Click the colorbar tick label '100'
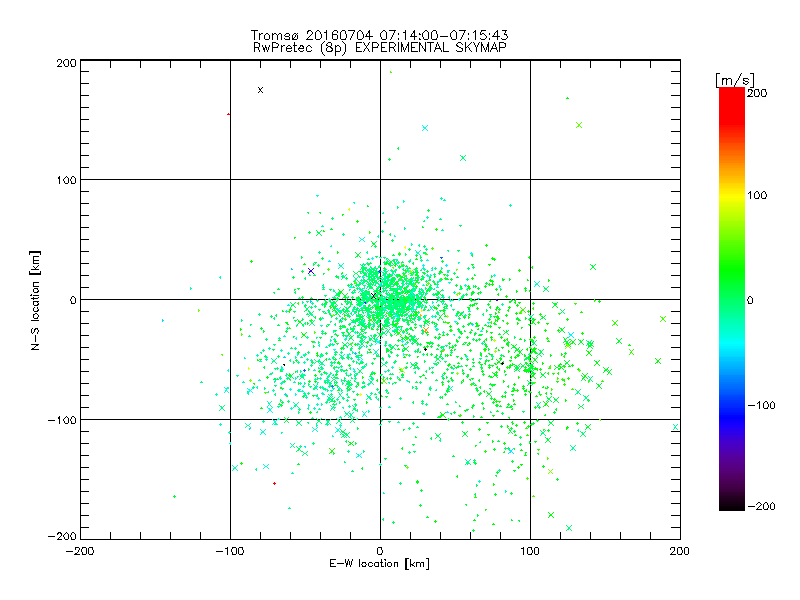Image resolution: width=800 pixels, height=600 pixels. [757, 195]
